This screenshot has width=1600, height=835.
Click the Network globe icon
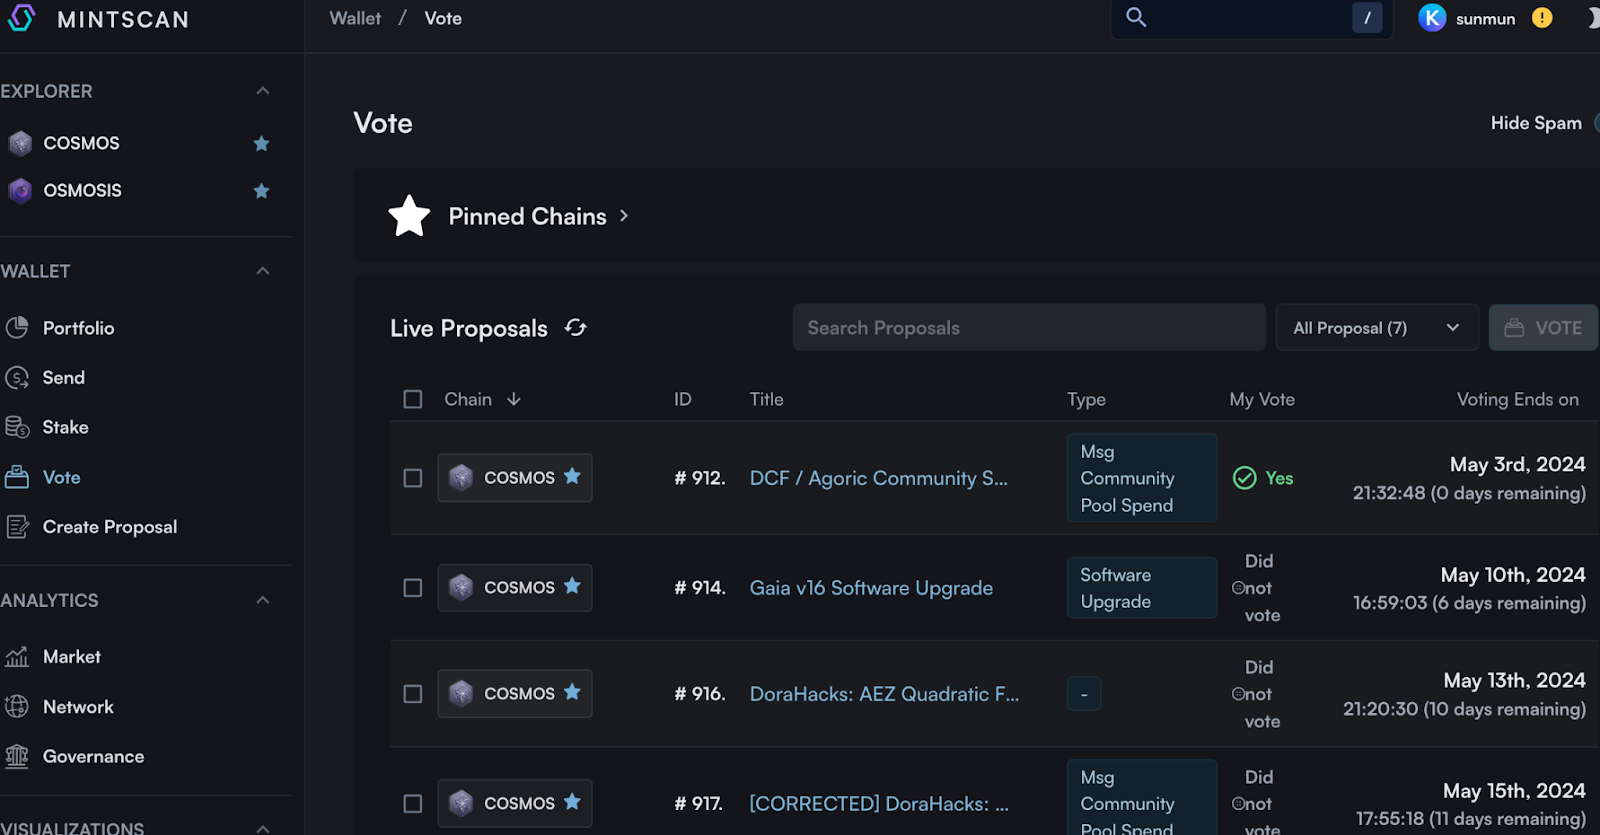[x=17, y=707]
